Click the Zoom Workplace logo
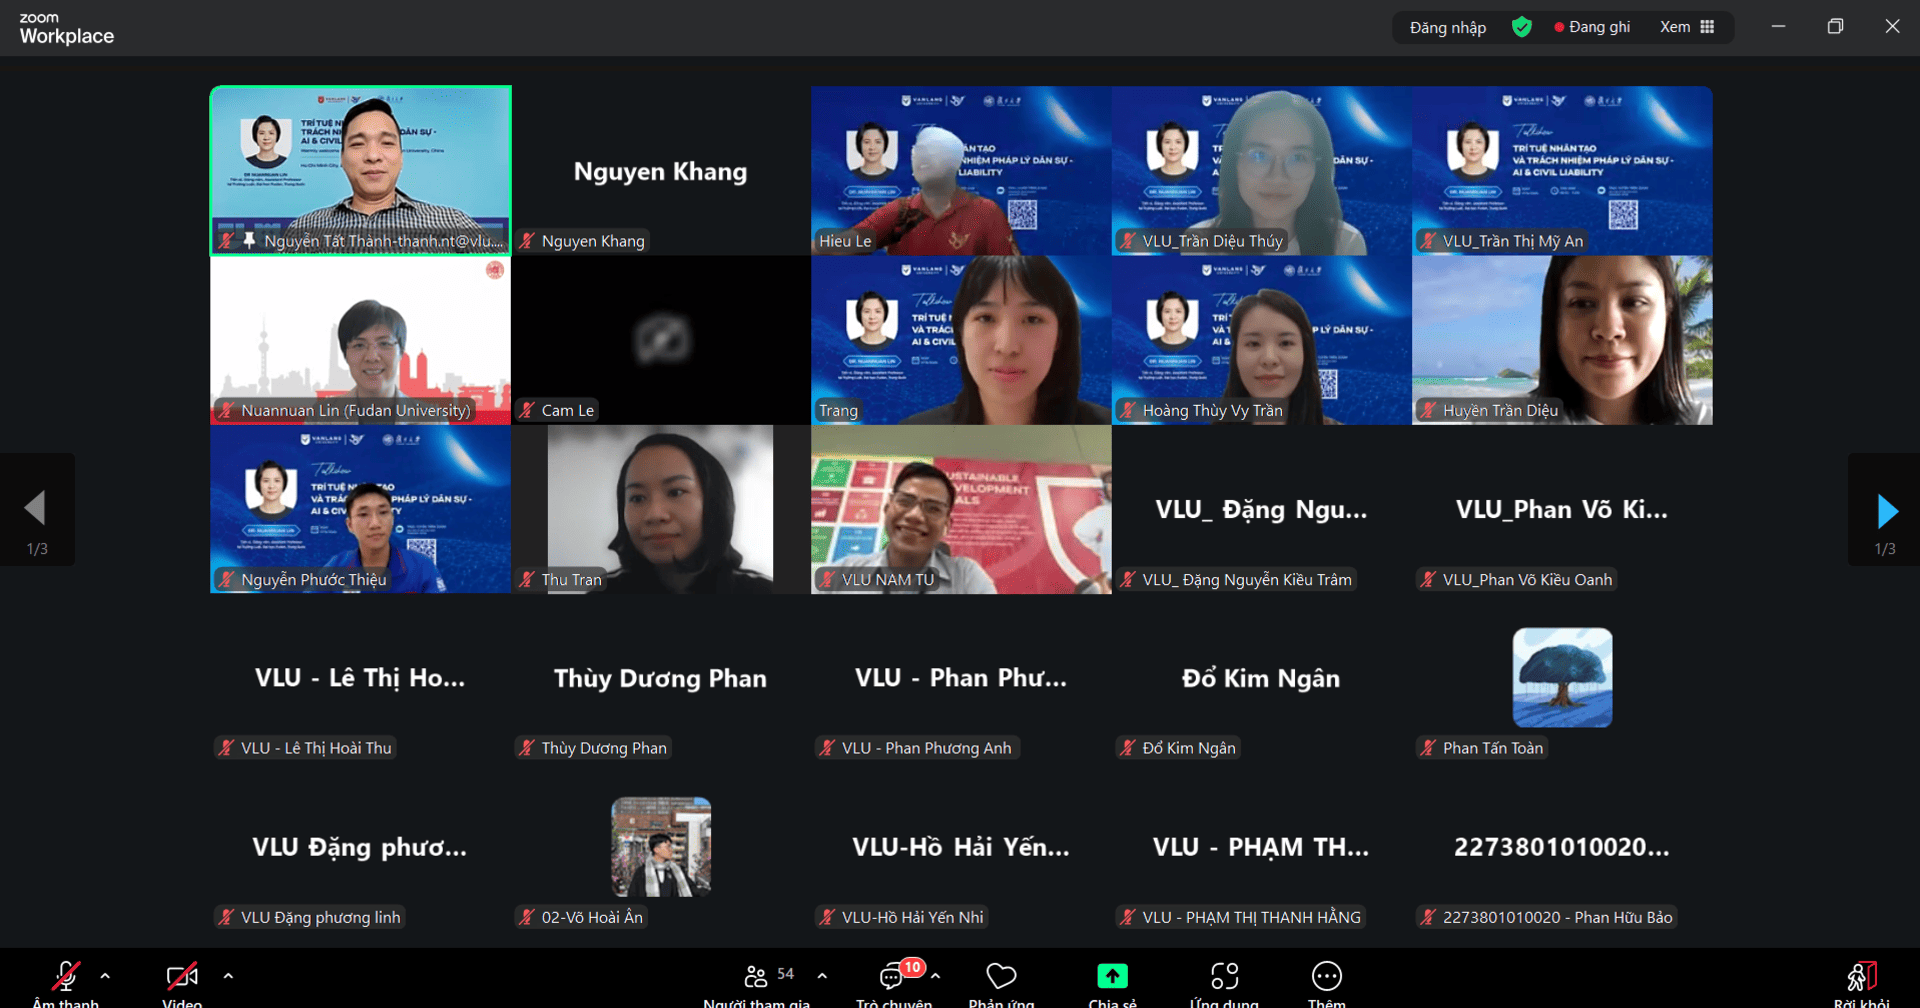 (x=66, y=28)
